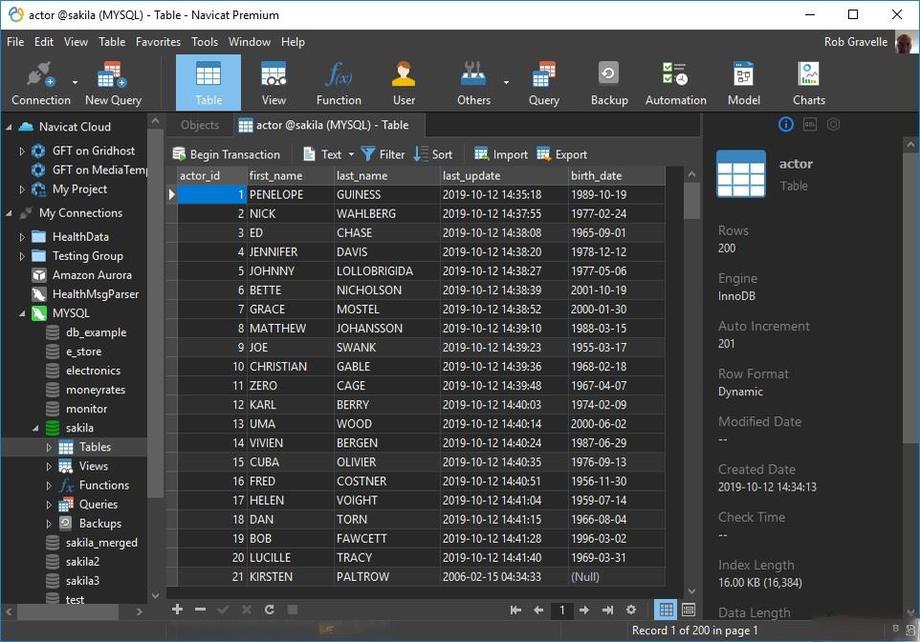Open the Text dropdown arrow

[351, 154]
